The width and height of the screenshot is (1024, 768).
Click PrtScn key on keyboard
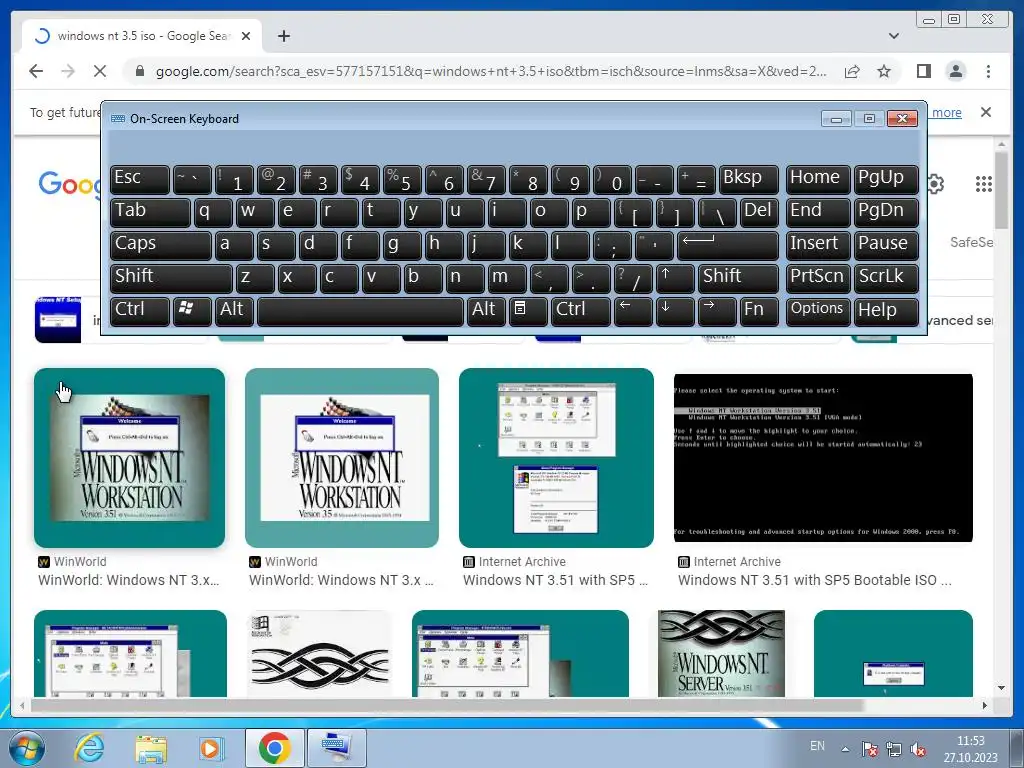click(x=818, y=278)
